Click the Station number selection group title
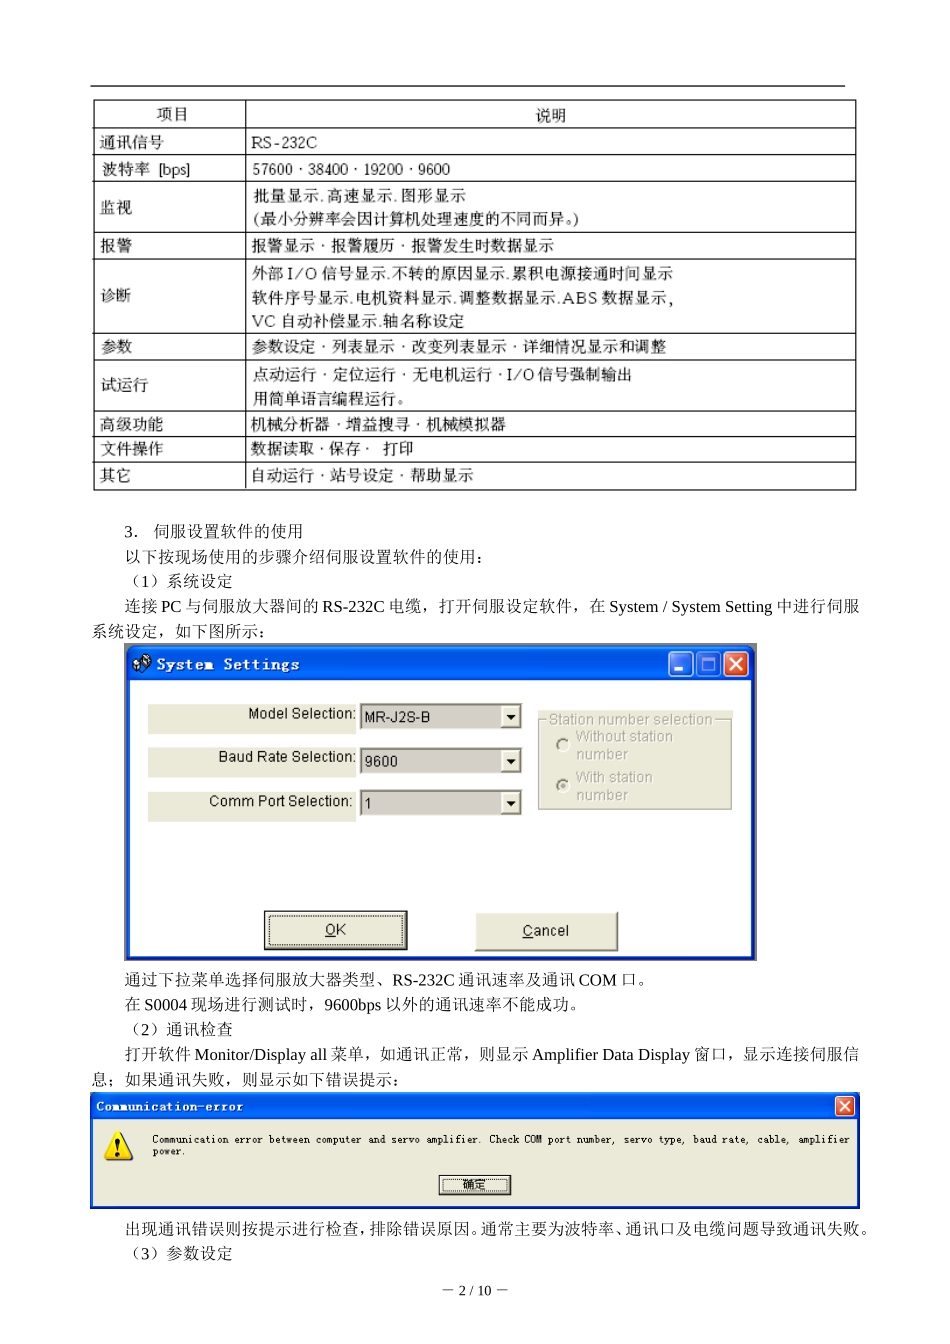The image size is (950, 1344). pyautogui.click(x=630, y=719)
